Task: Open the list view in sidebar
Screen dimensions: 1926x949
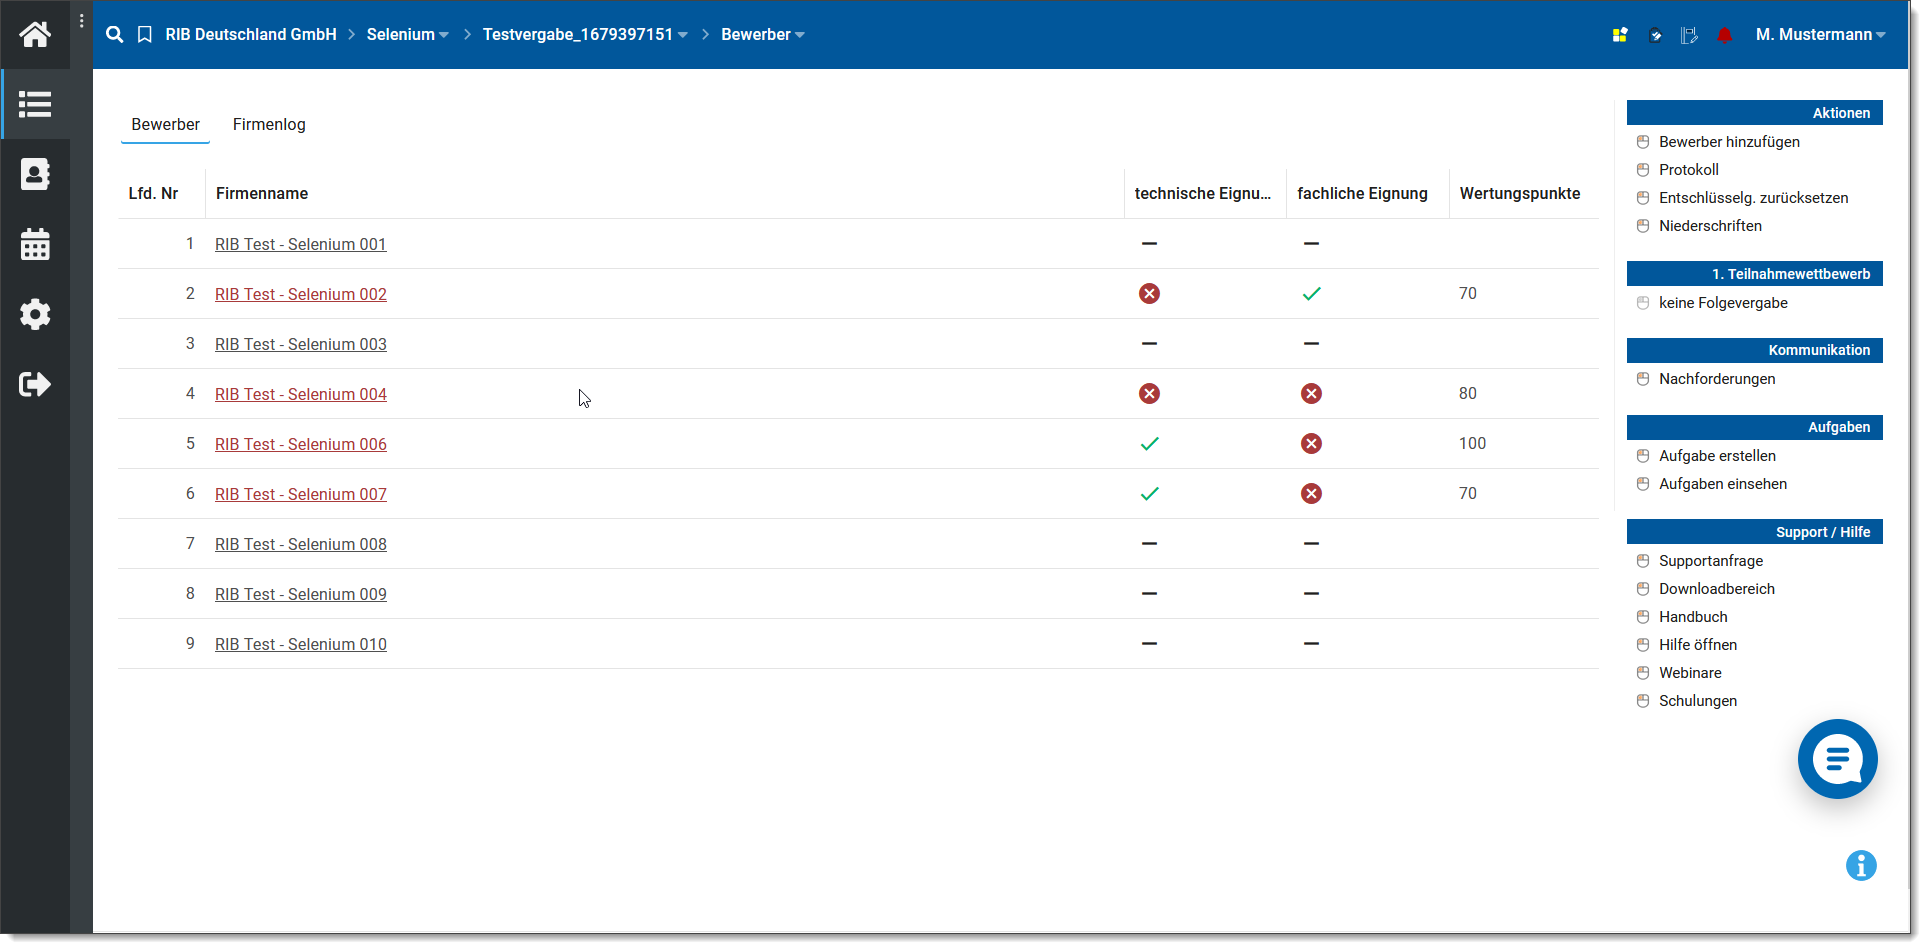Action: point(35,104)
